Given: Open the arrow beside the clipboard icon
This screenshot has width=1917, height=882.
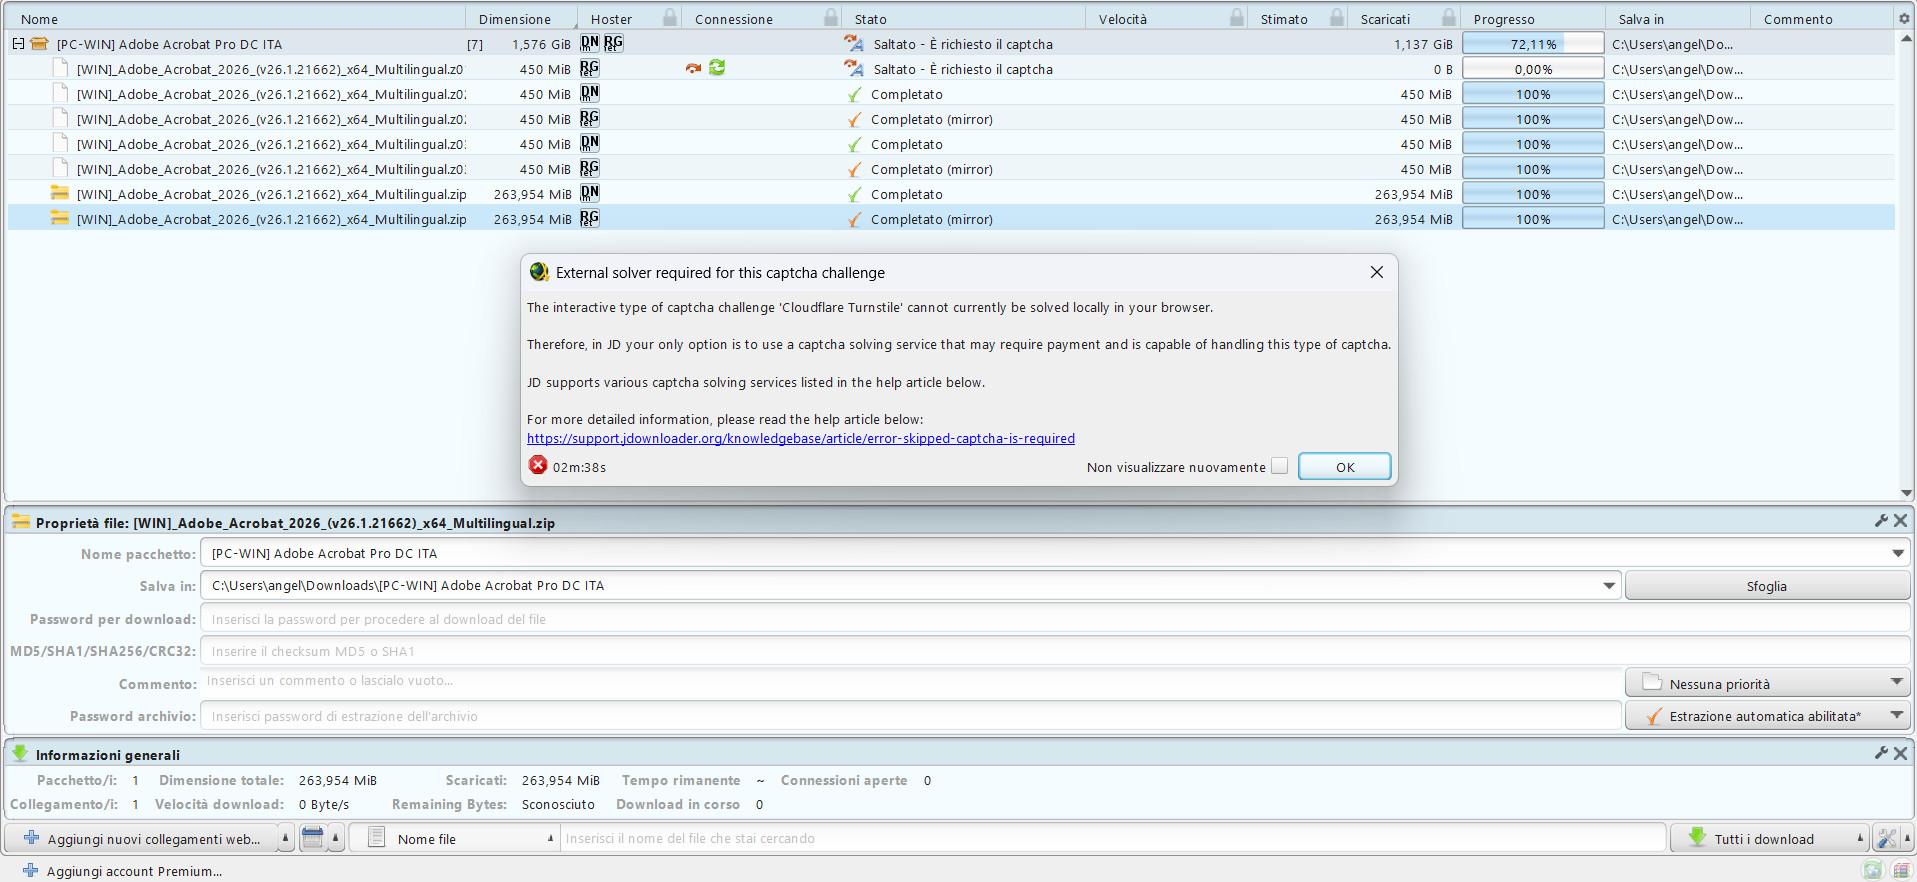Looking at the screenshot, I should [x=336, y=838].
